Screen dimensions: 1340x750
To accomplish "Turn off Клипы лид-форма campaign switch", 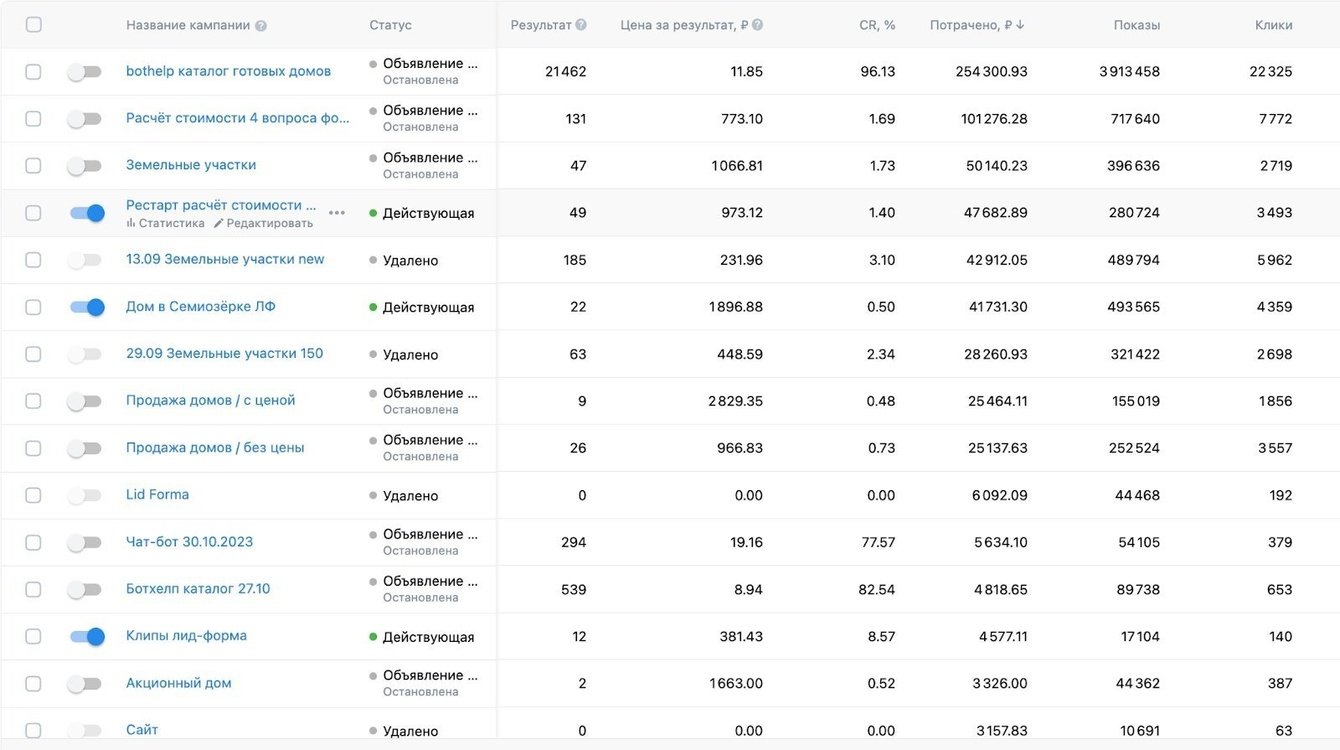I will (x=87, y=636).
